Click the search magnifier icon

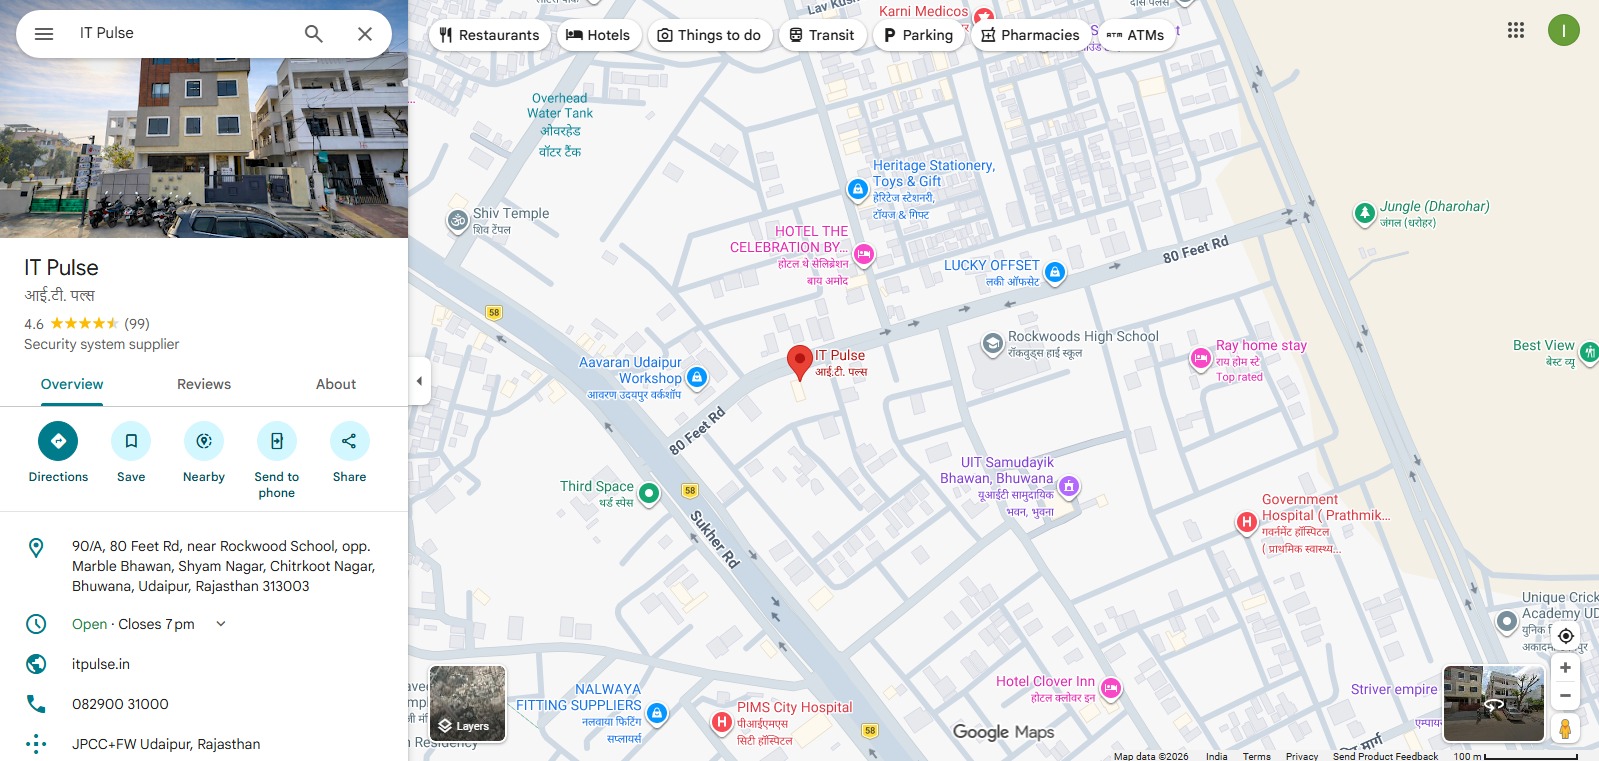coord(314,34)
